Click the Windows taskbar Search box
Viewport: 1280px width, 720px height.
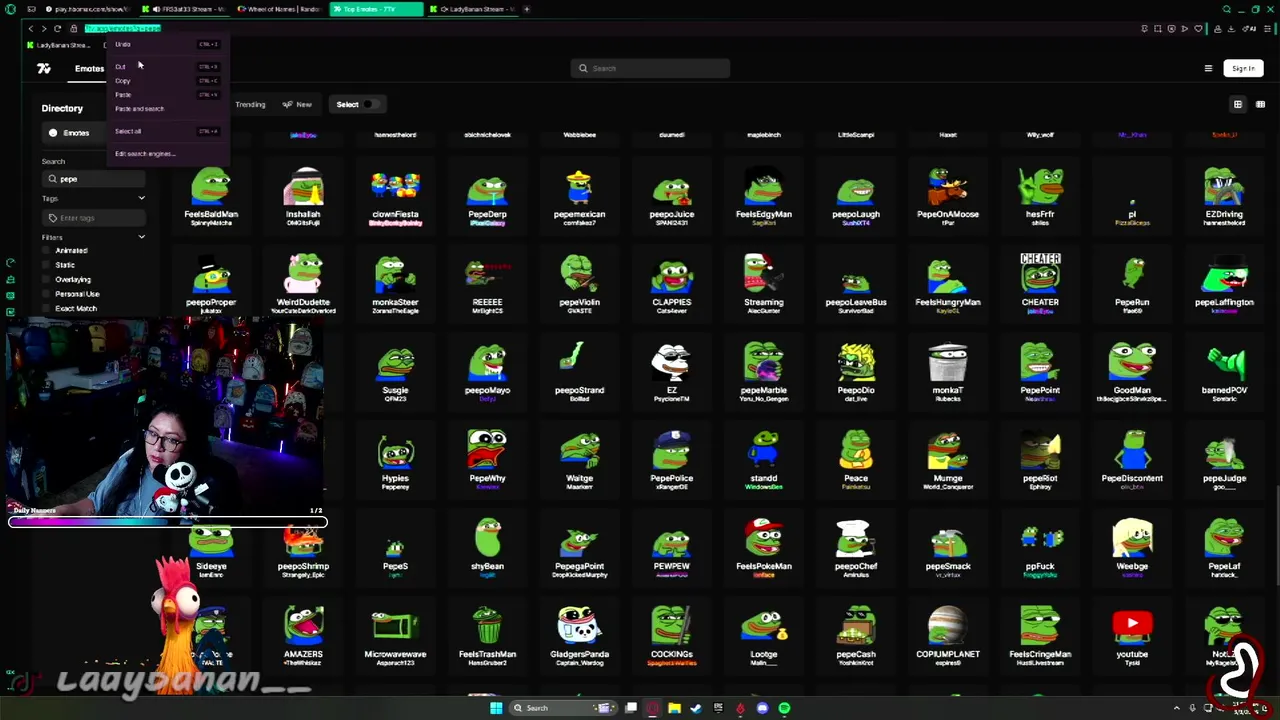pos(563,708)
